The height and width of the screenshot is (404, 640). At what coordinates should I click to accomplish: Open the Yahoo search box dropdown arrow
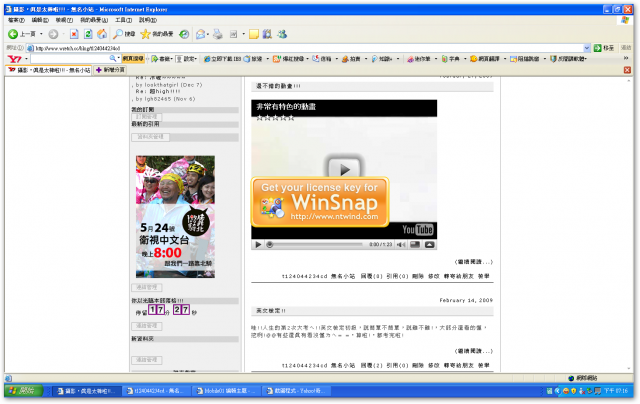[118, 59]
